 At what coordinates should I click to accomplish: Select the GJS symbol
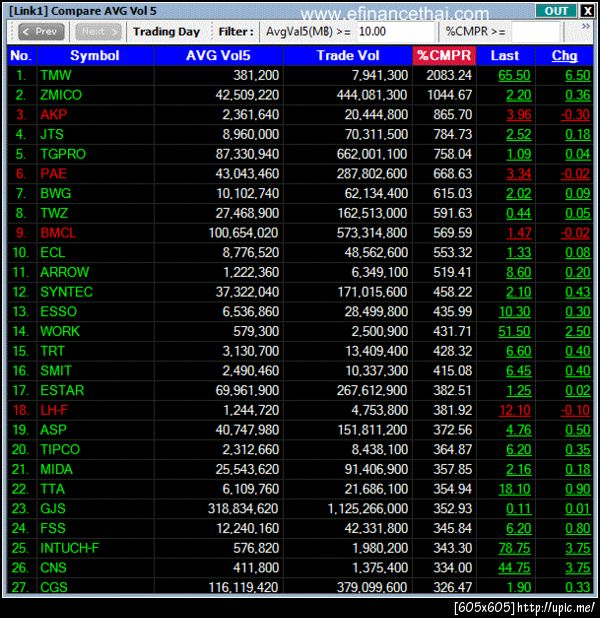coord(53,509)
